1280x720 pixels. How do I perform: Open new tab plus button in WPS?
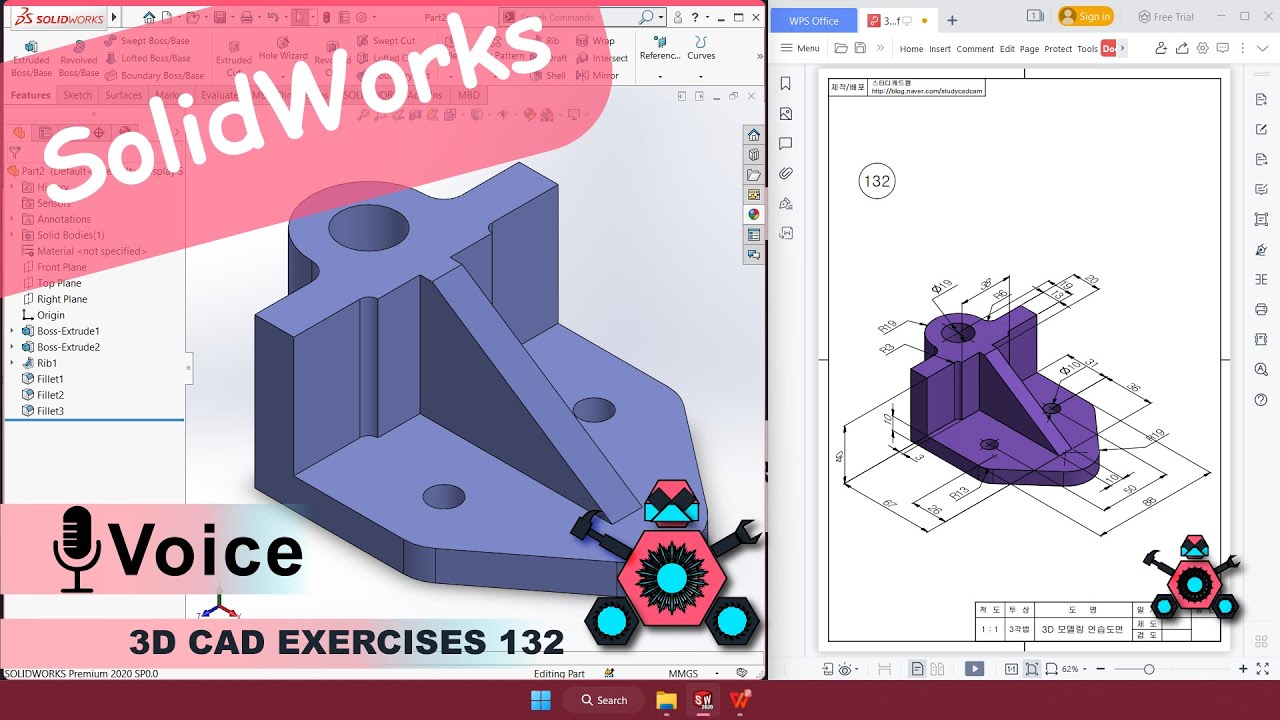pyautogui.click(x=952, y=20)
